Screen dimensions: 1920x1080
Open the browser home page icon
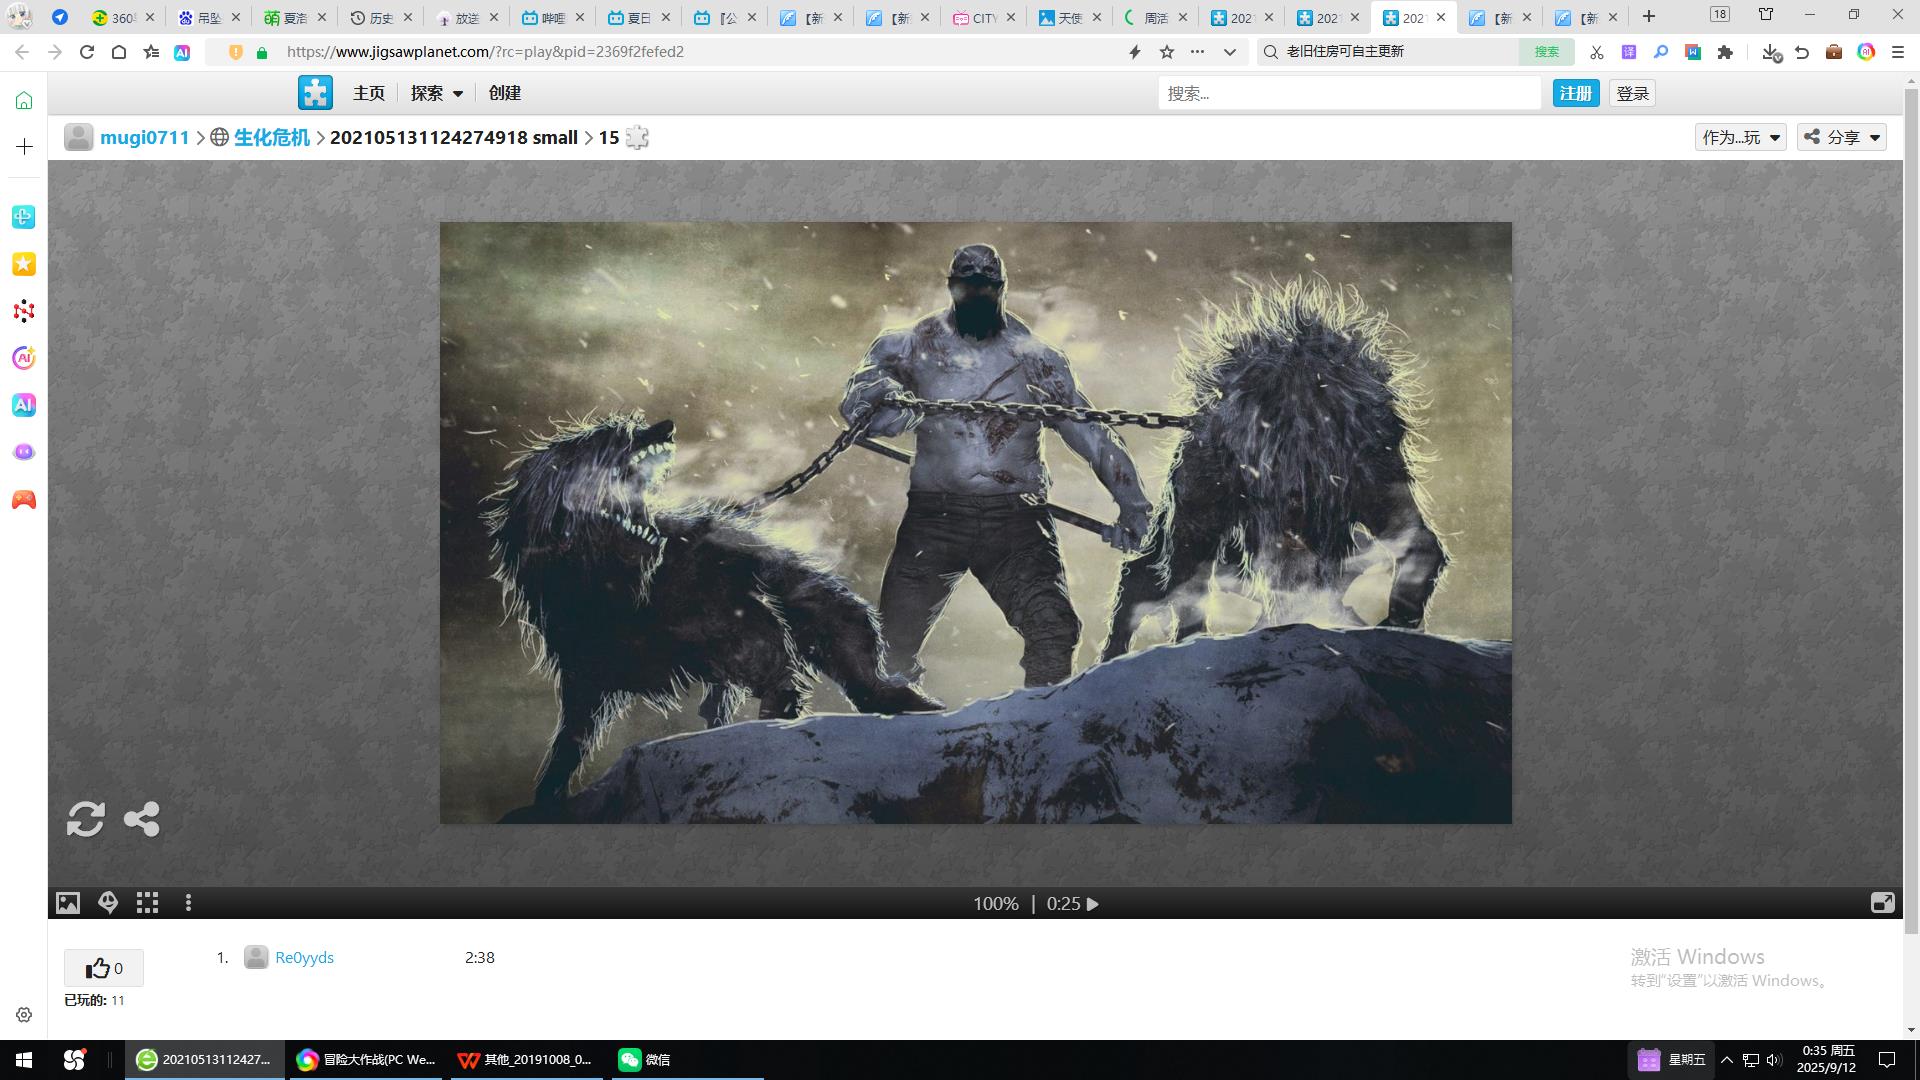tap(119, 52)
